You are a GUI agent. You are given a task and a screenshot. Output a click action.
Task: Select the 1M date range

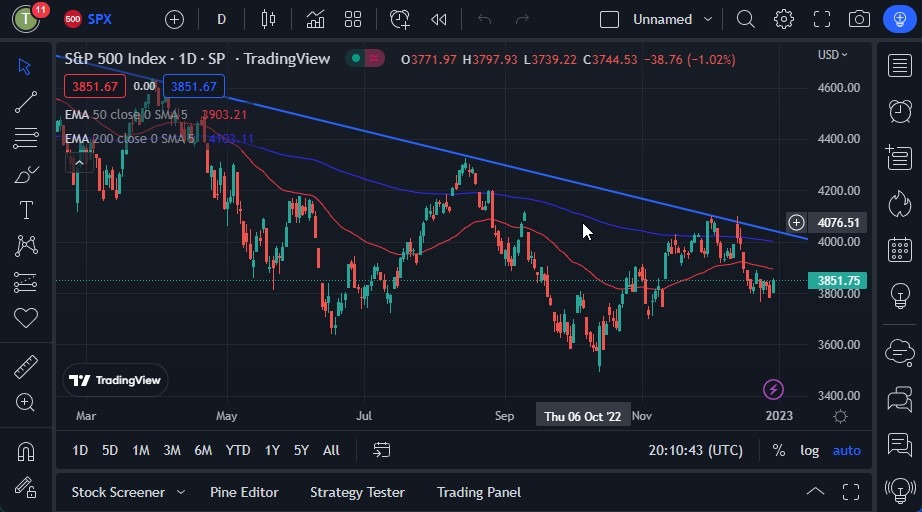pos(141,450)
